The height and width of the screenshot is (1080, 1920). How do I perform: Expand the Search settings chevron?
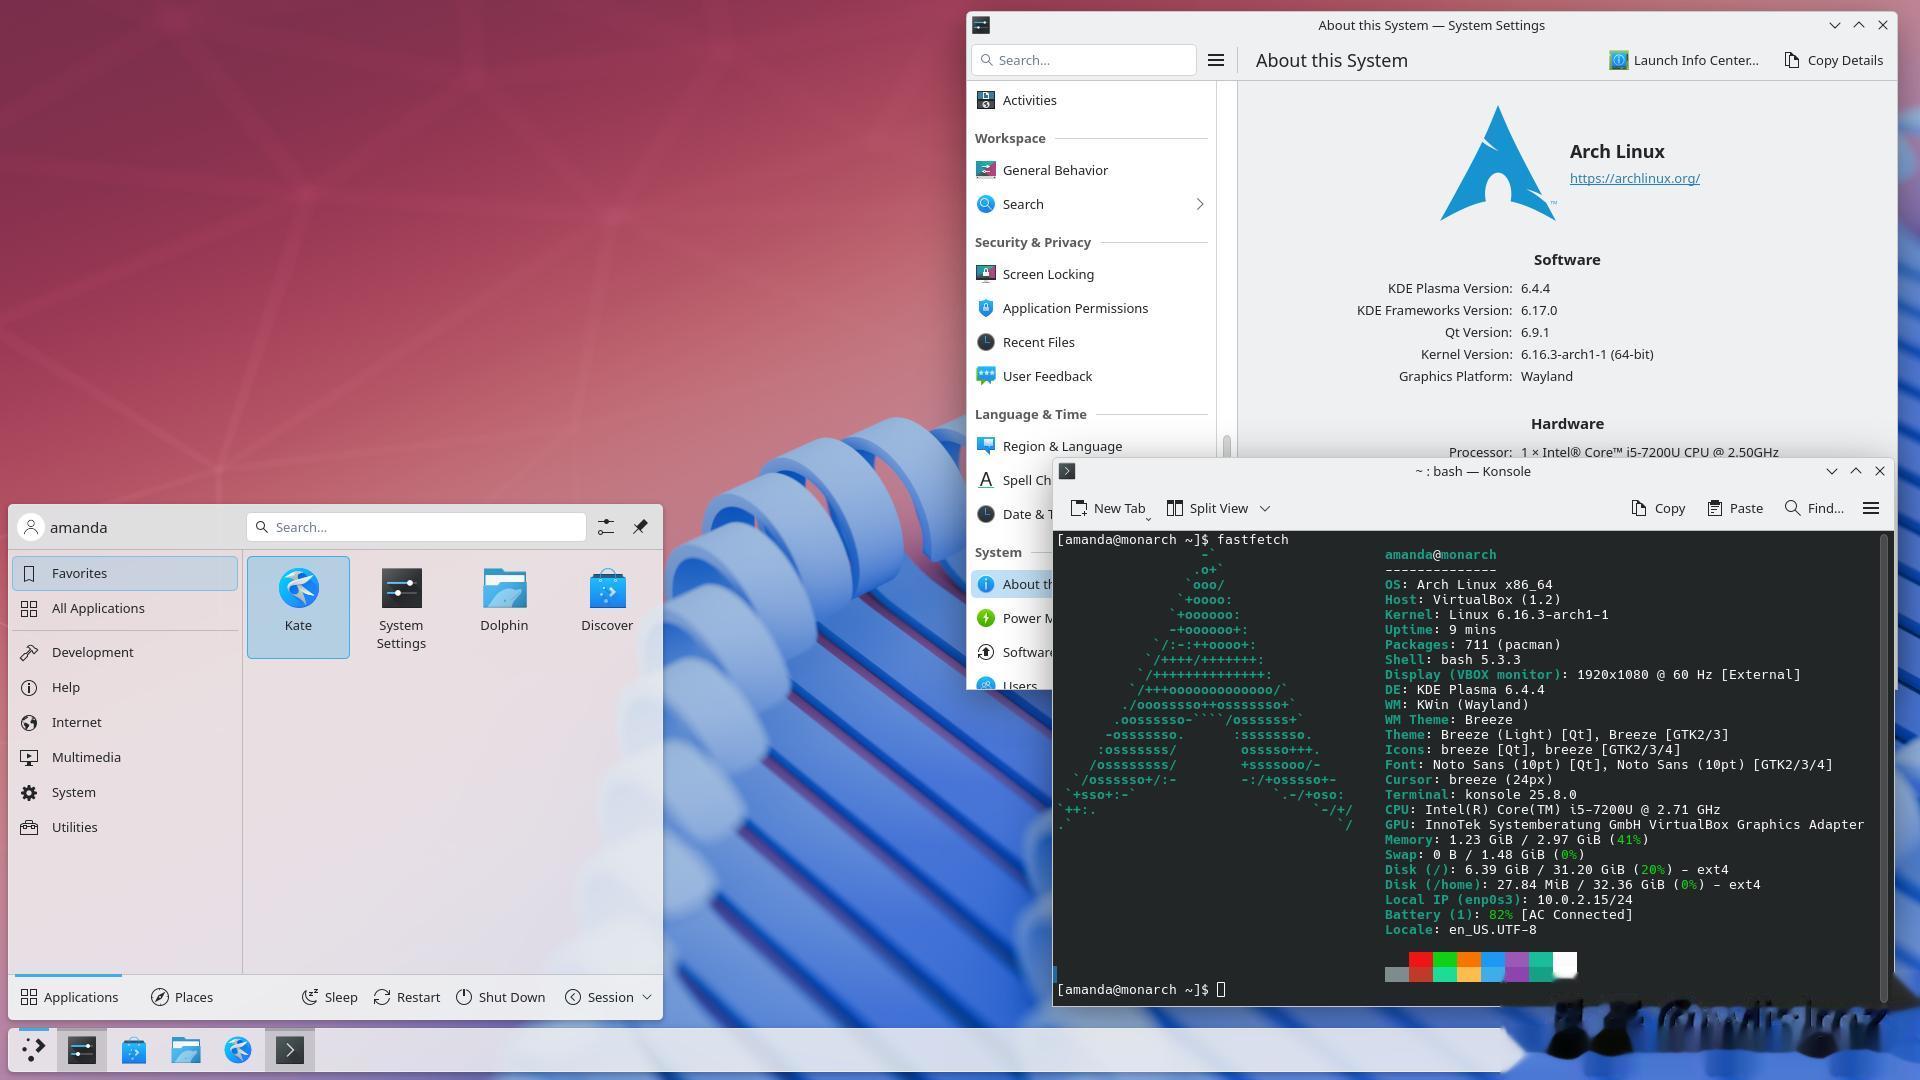click(1199, 204)
